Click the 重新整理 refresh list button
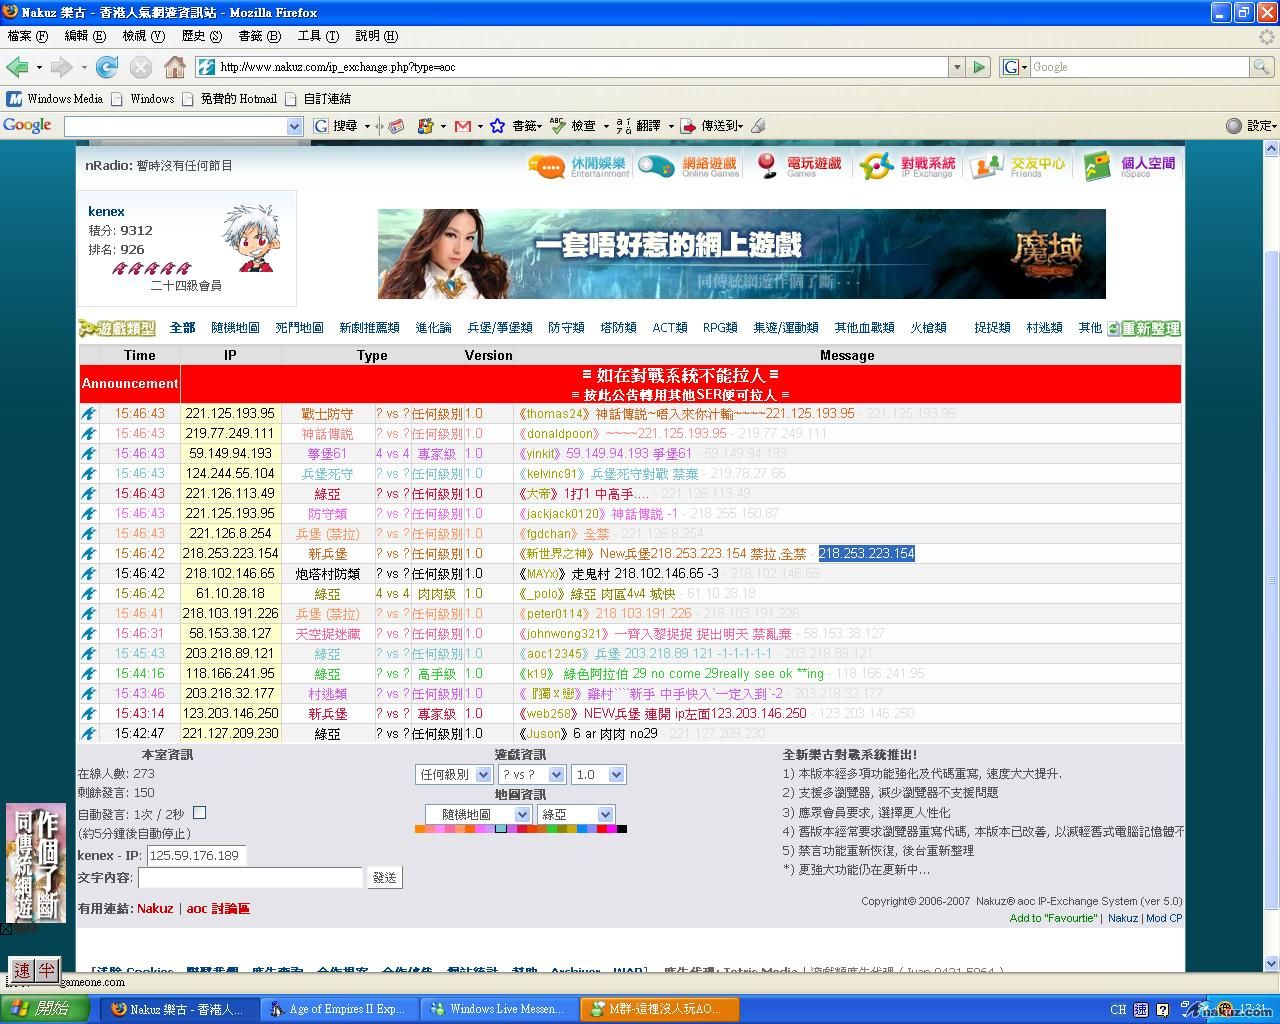This screenshot has width=1280, height=1024. 1144,328
